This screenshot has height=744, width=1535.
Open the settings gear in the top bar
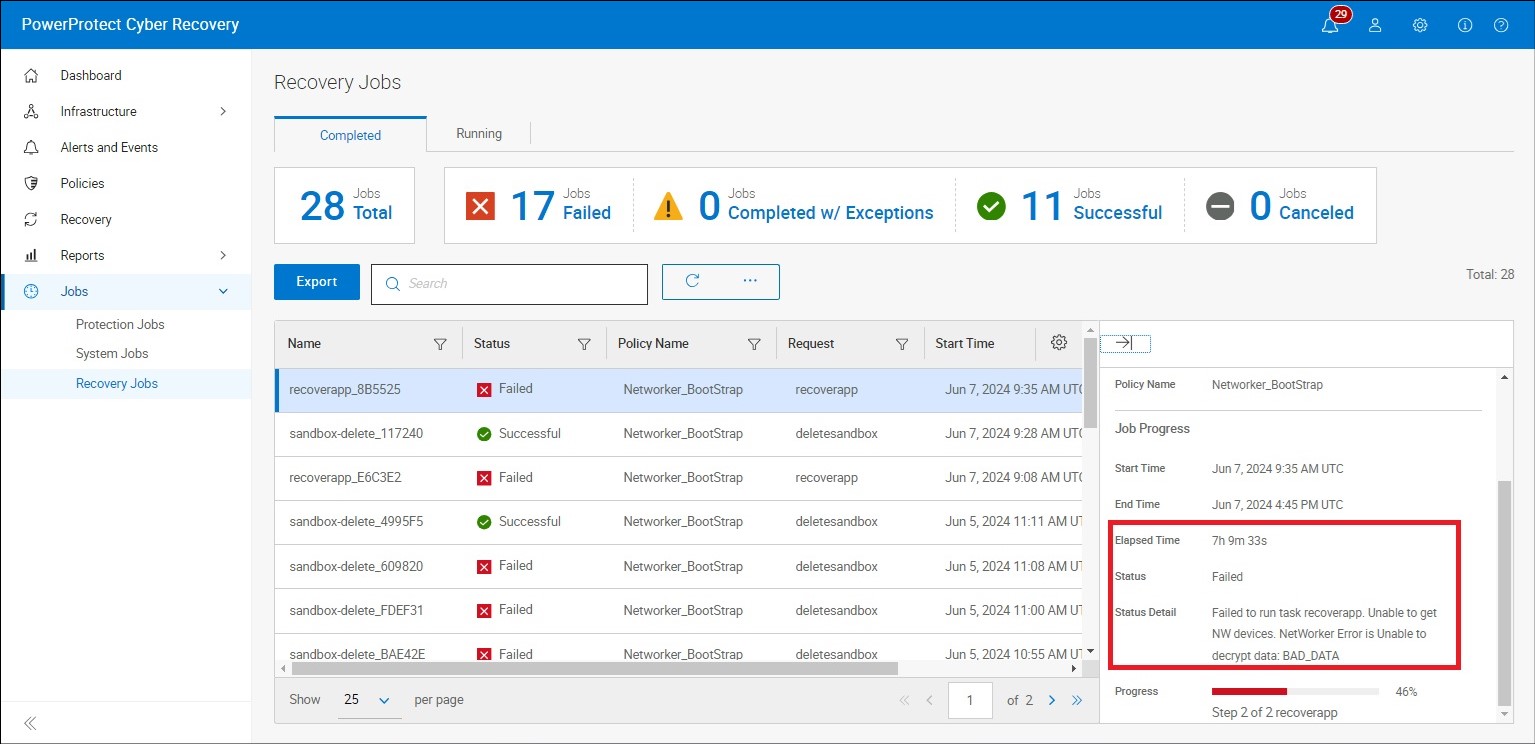[1420, 25]
